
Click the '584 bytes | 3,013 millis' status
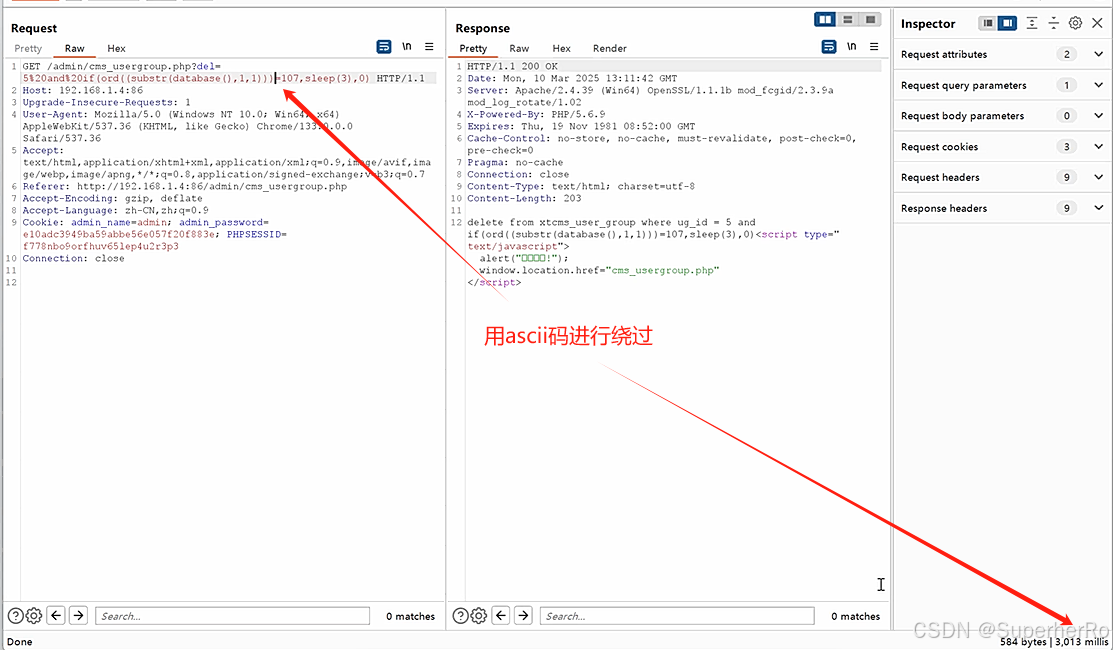click(1054, 641)
